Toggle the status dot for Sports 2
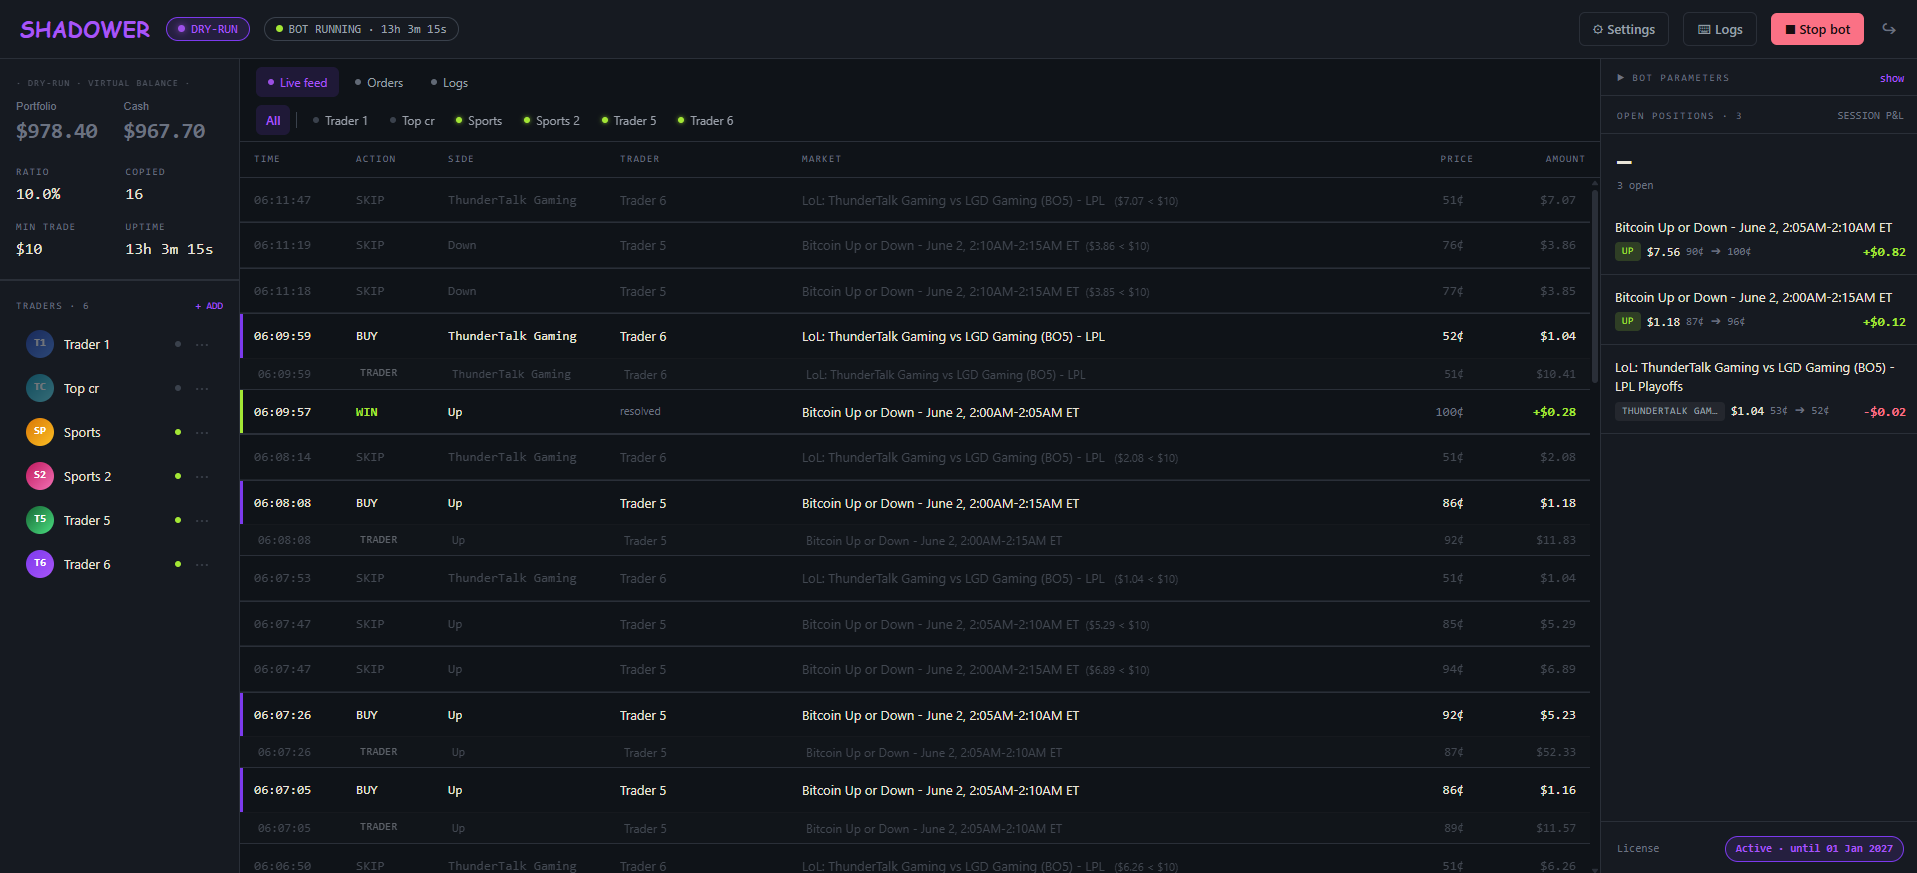 pyautogui.click(x=178, y=476)
